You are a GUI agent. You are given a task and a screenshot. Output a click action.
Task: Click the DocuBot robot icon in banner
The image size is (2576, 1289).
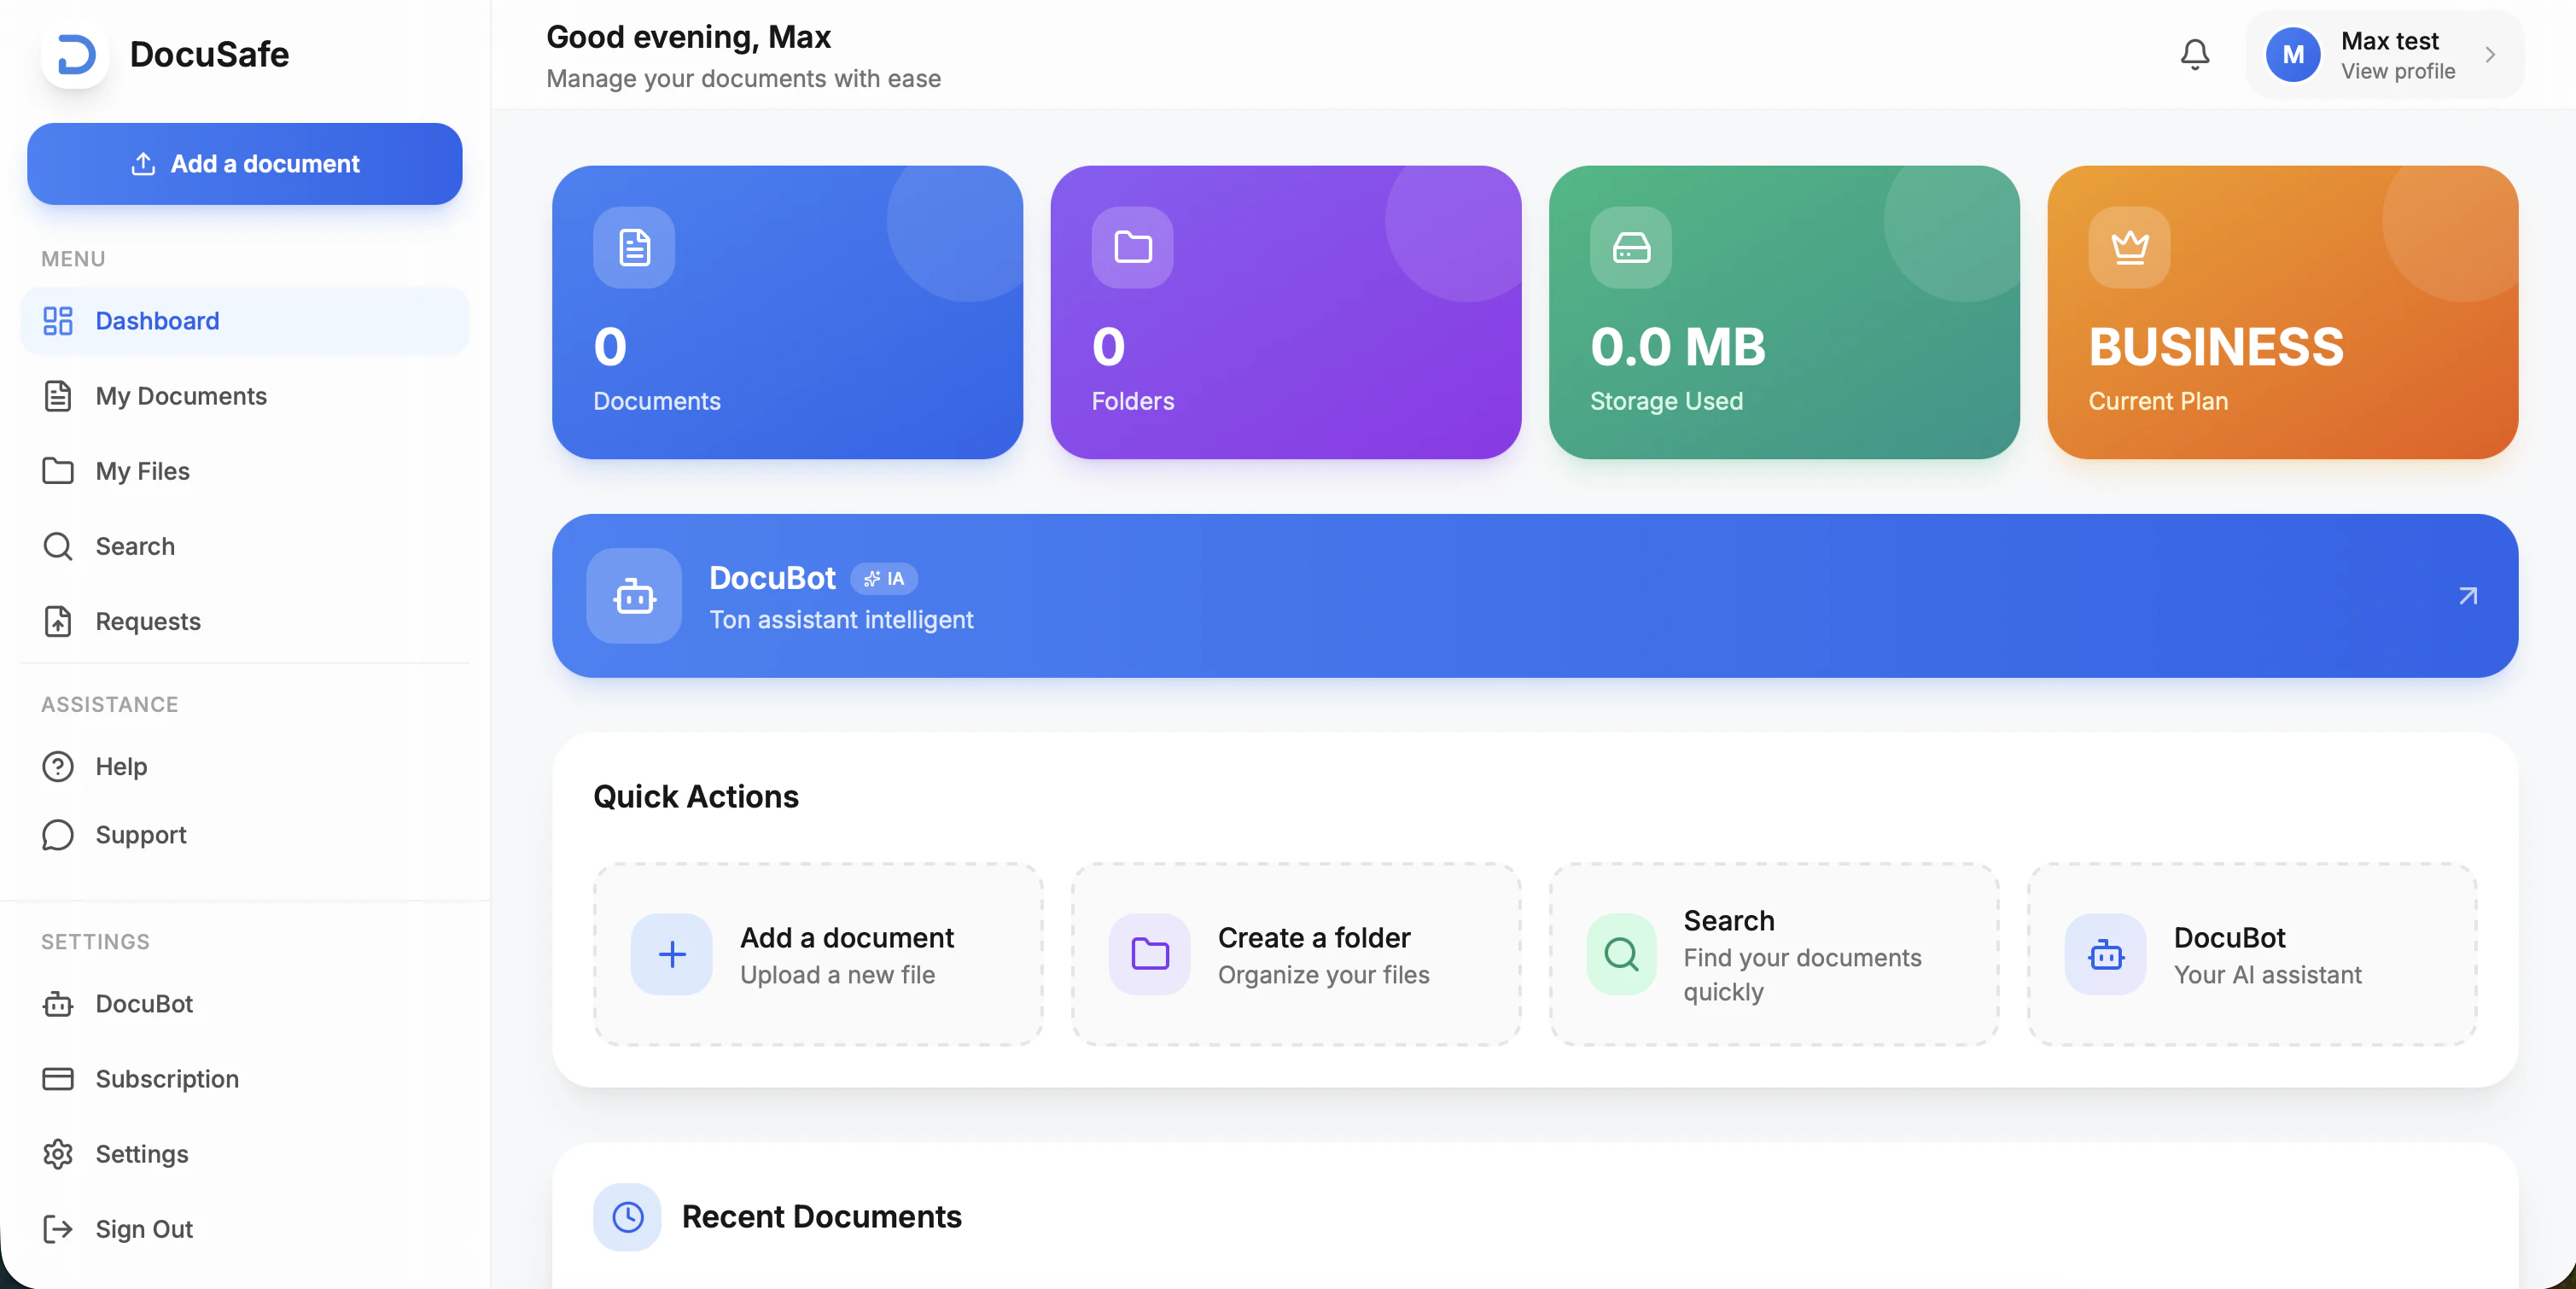point(634,596)
